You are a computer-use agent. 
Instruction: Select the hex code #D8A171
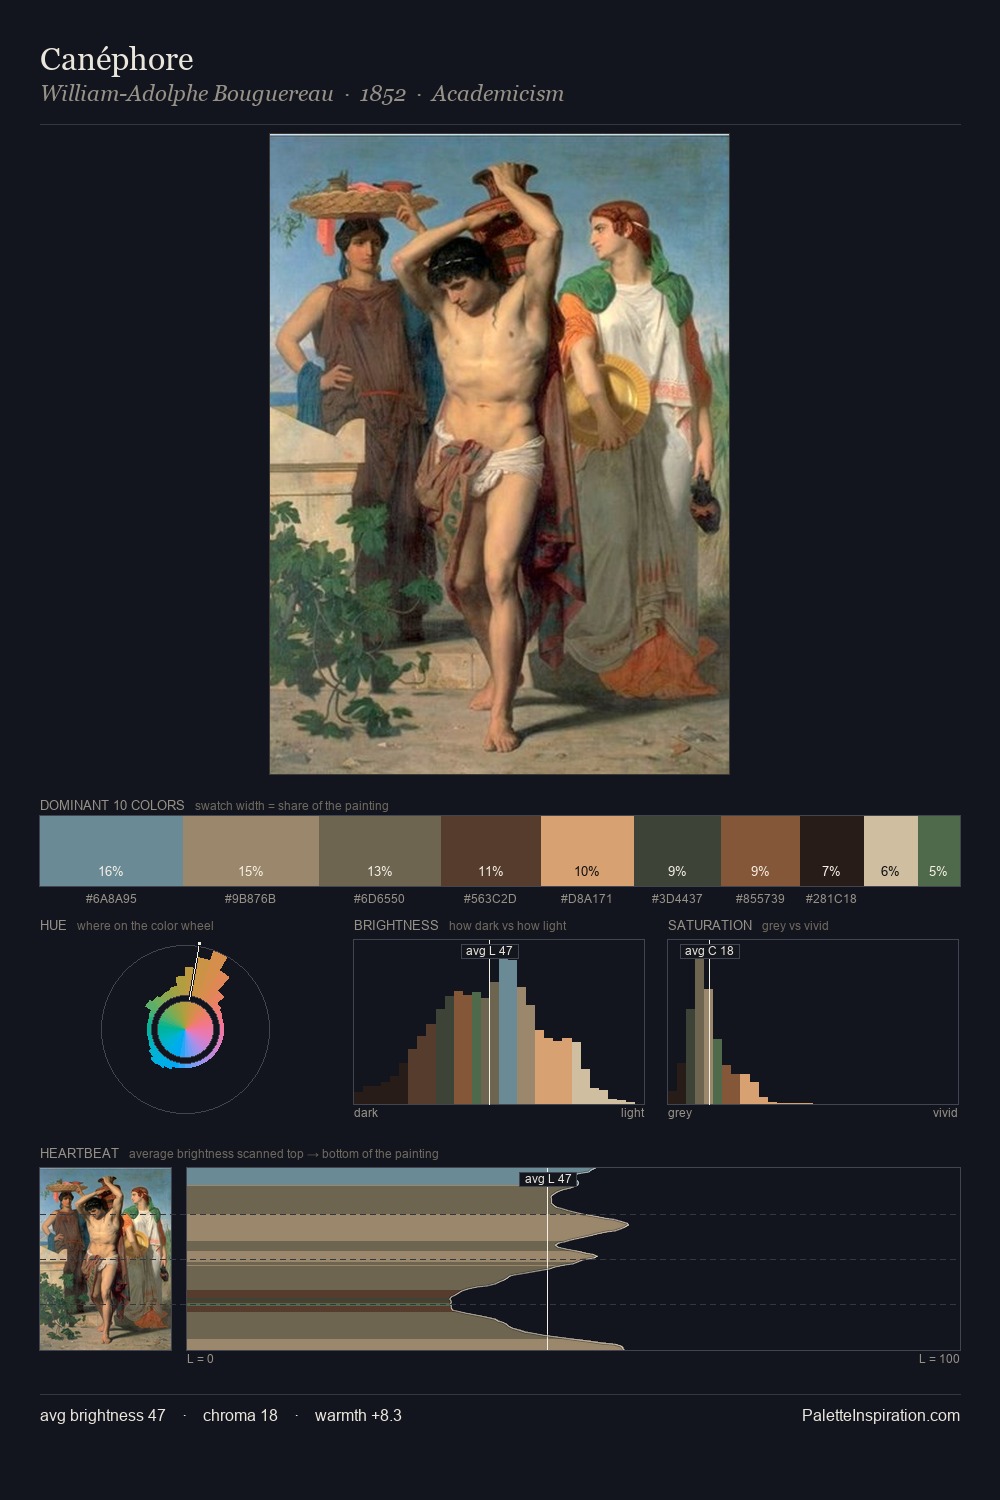(x=587, y=899)
